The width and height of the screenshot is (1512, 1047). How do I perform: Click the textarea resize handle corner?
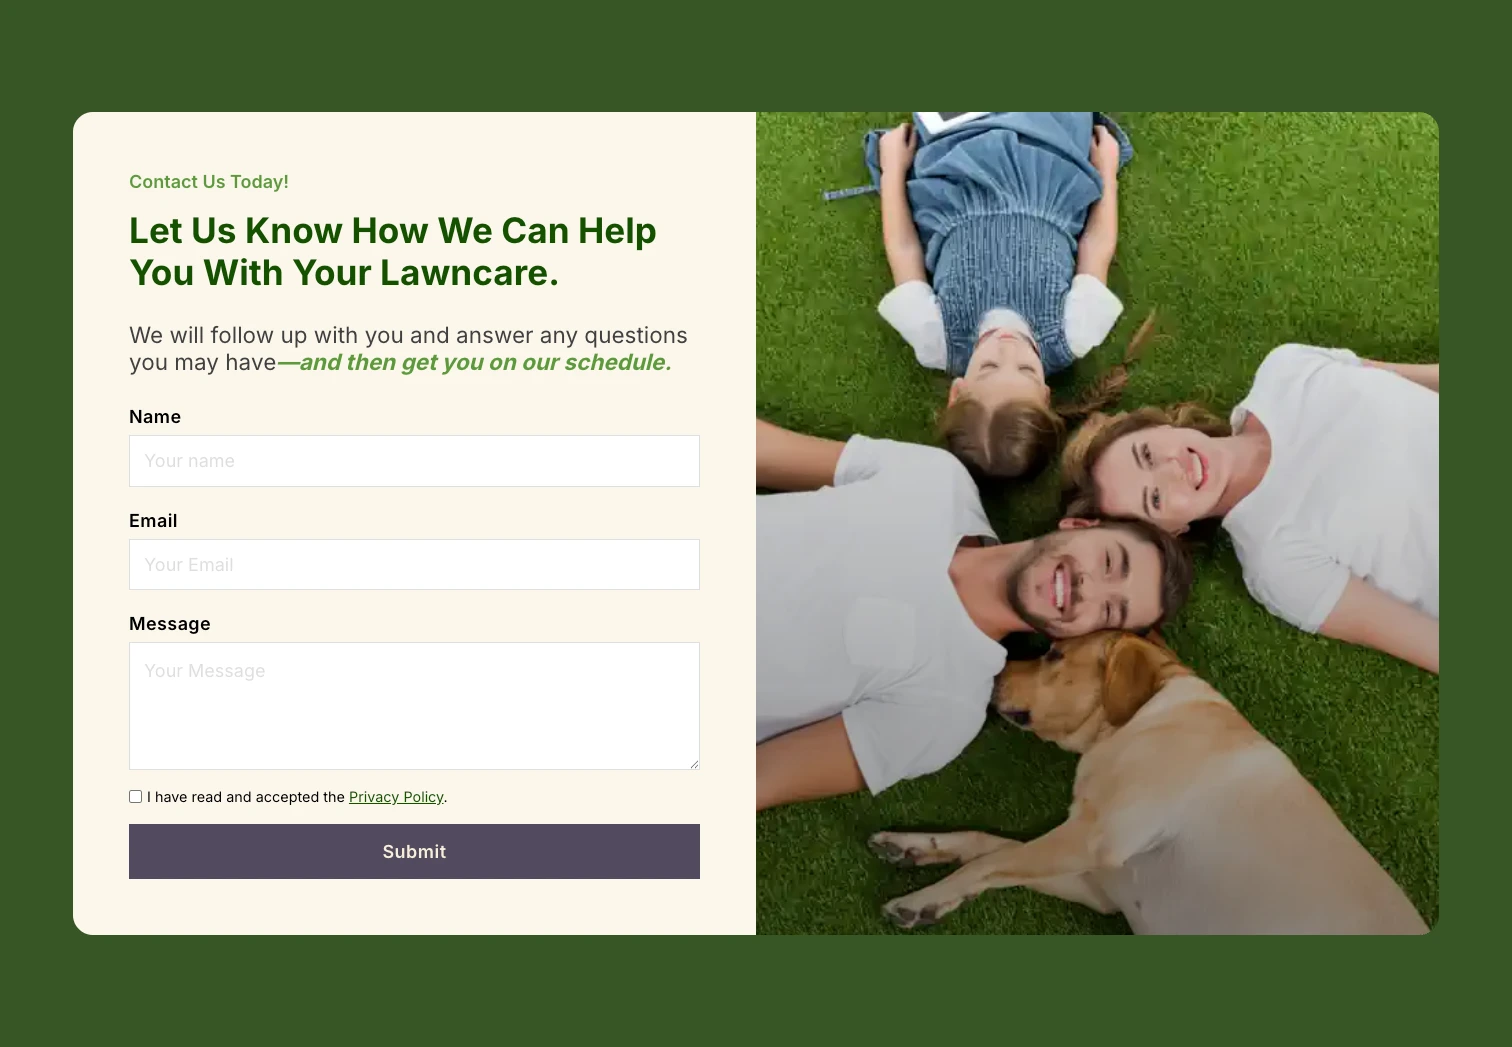coord(694,764)
